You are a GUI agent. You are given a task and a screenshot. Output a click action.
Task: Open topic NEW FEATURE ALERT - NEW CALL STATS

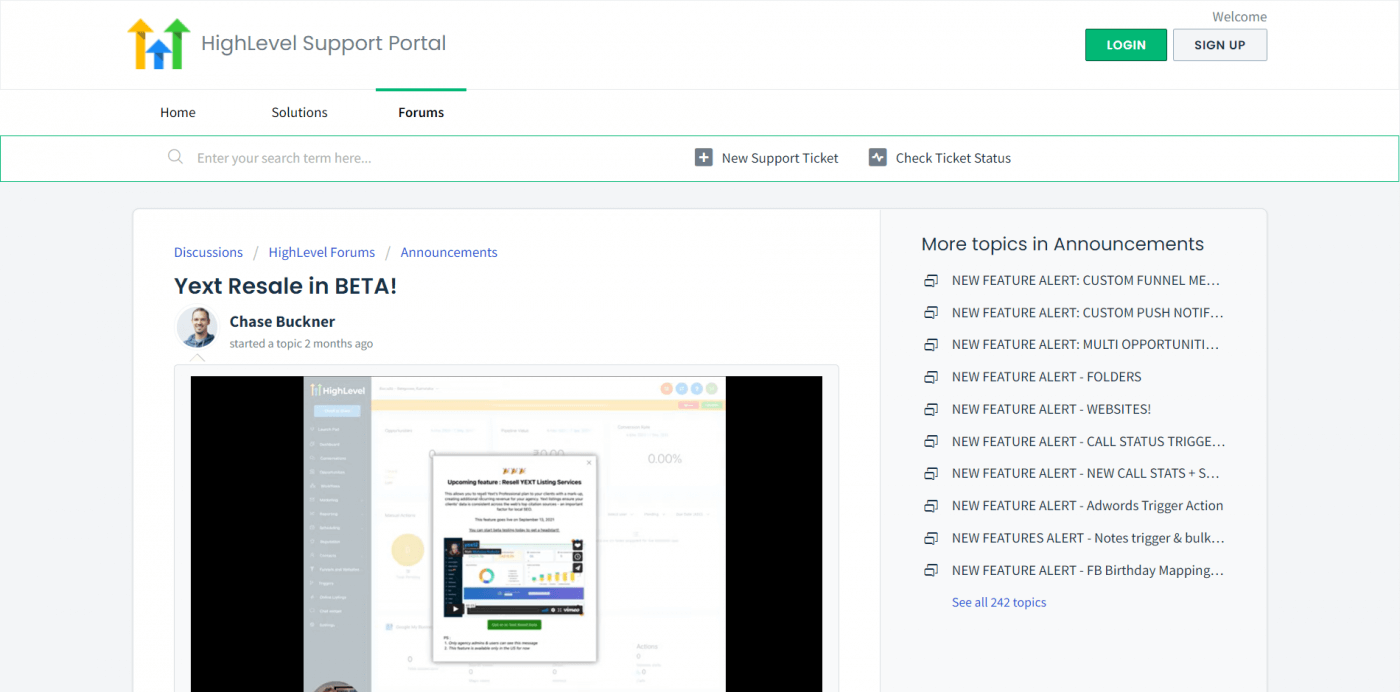pyautogui.click(x=1086, y=473)
